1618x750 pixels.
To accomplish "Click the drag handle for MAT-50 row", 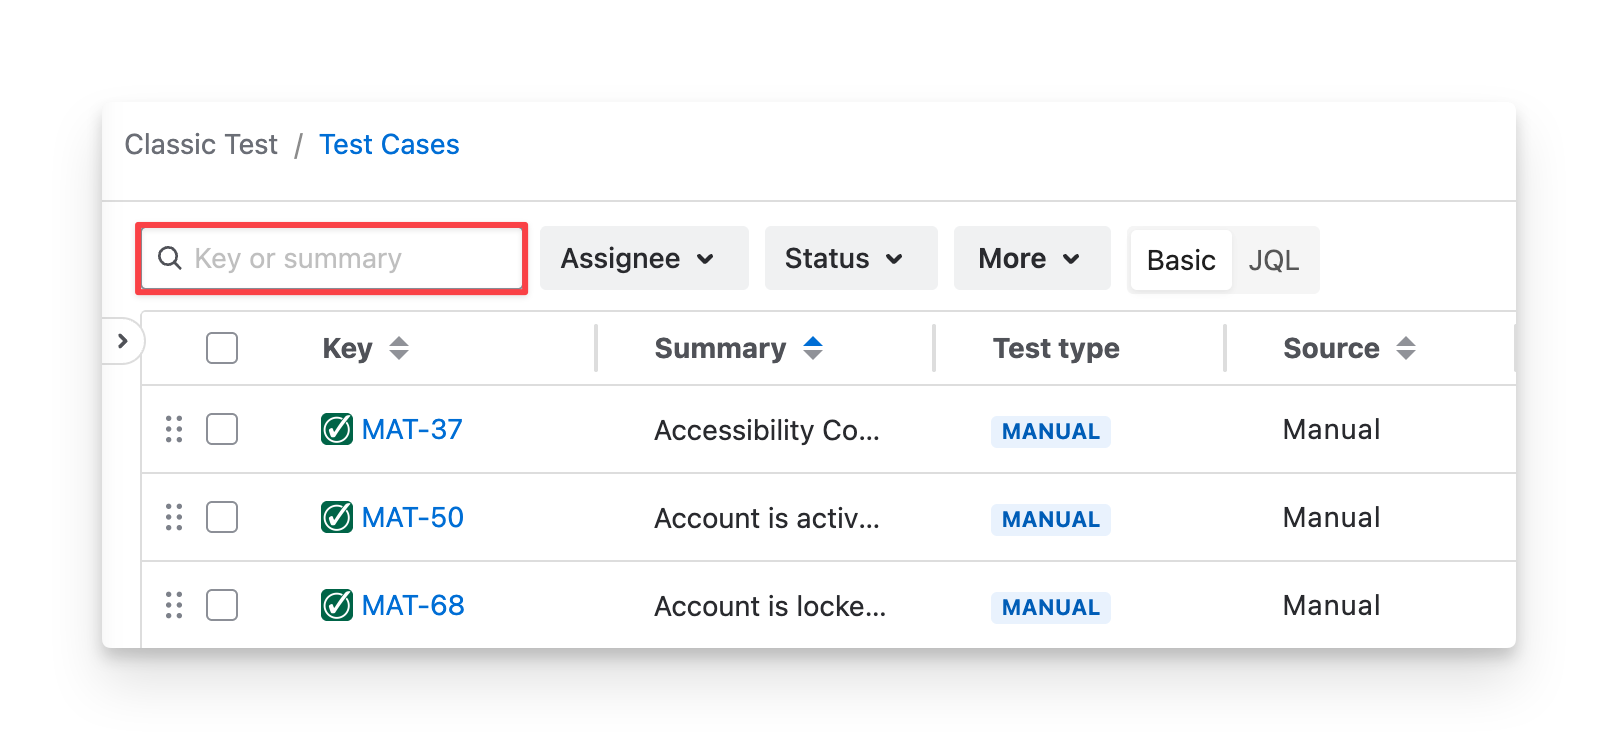I will 174,517.
